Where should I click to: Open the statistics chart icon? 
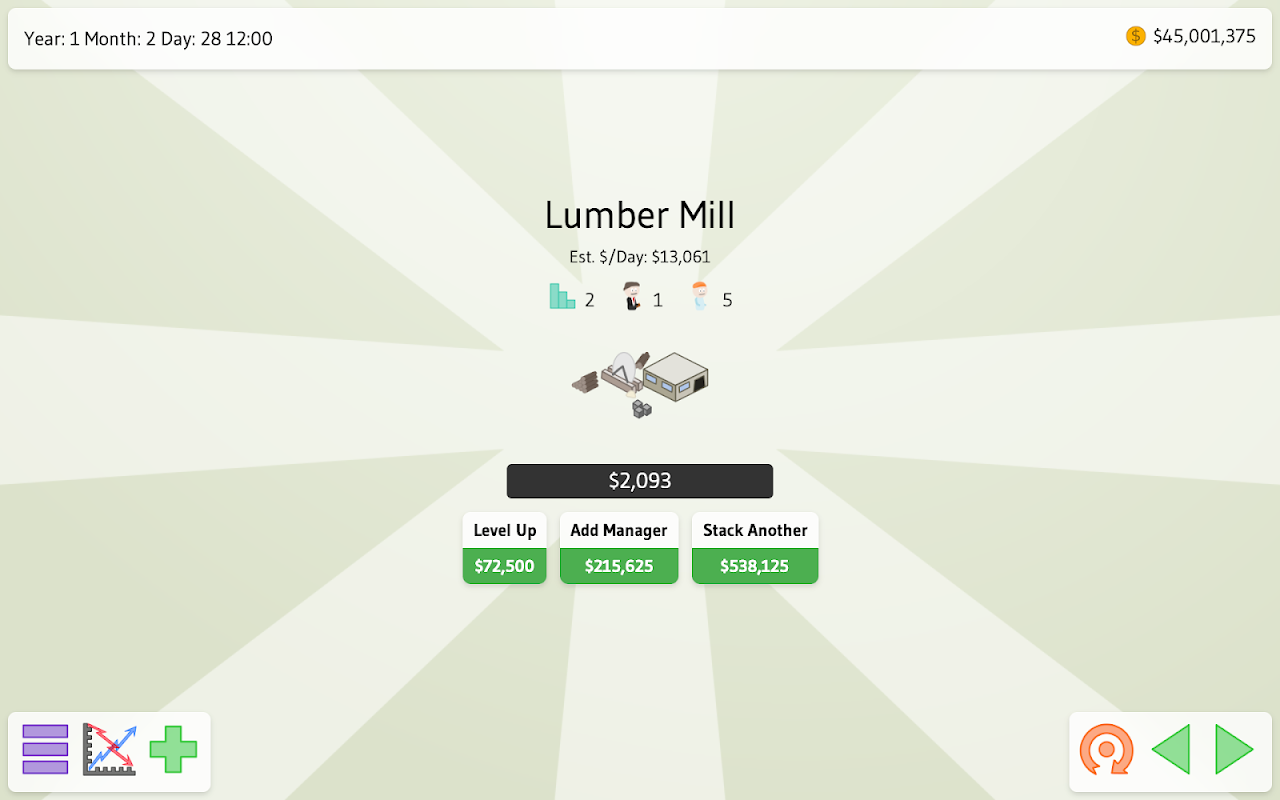109,750
